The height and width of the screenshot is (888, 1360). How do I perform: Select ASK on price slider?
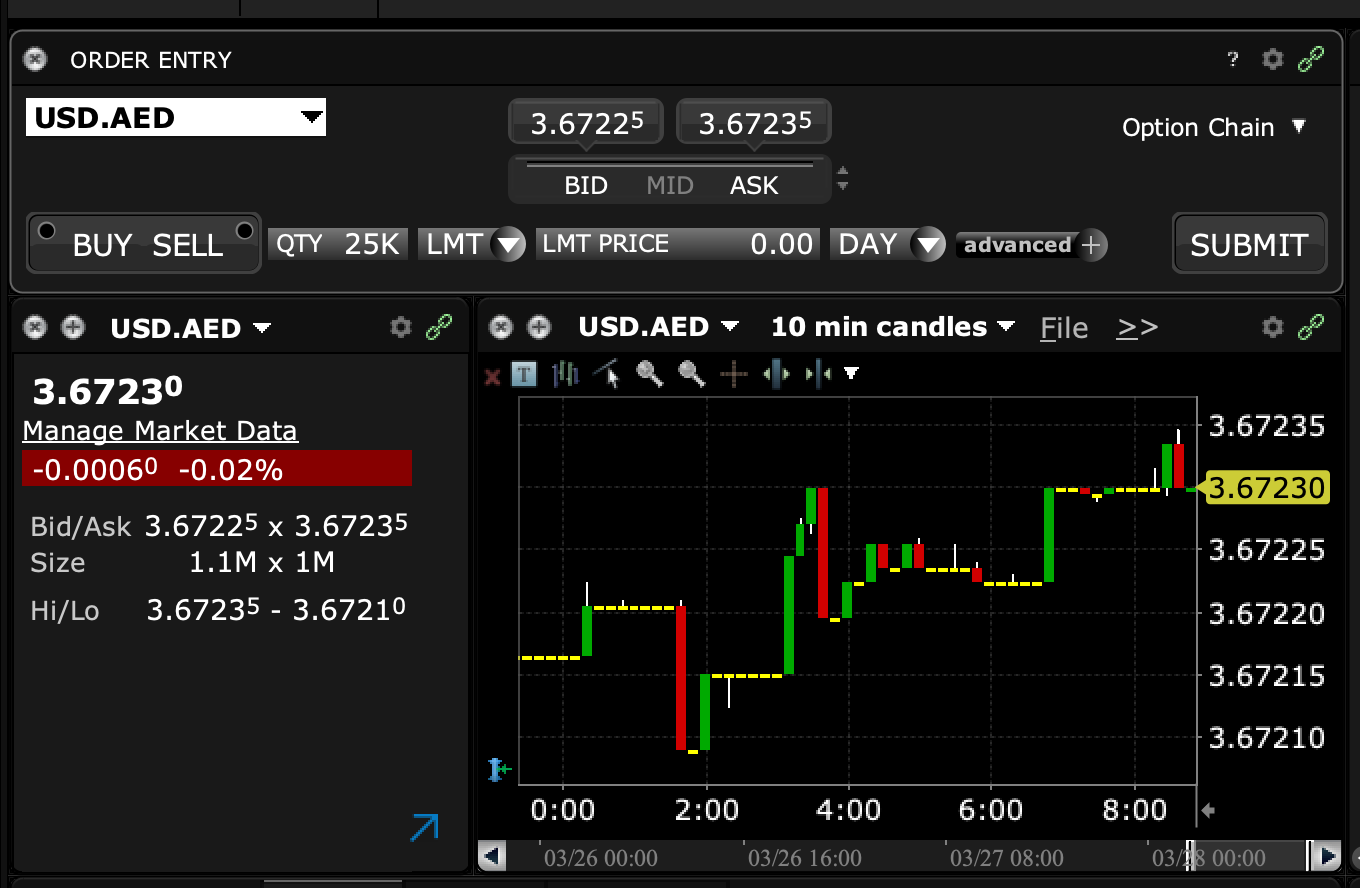coord(754,185)
